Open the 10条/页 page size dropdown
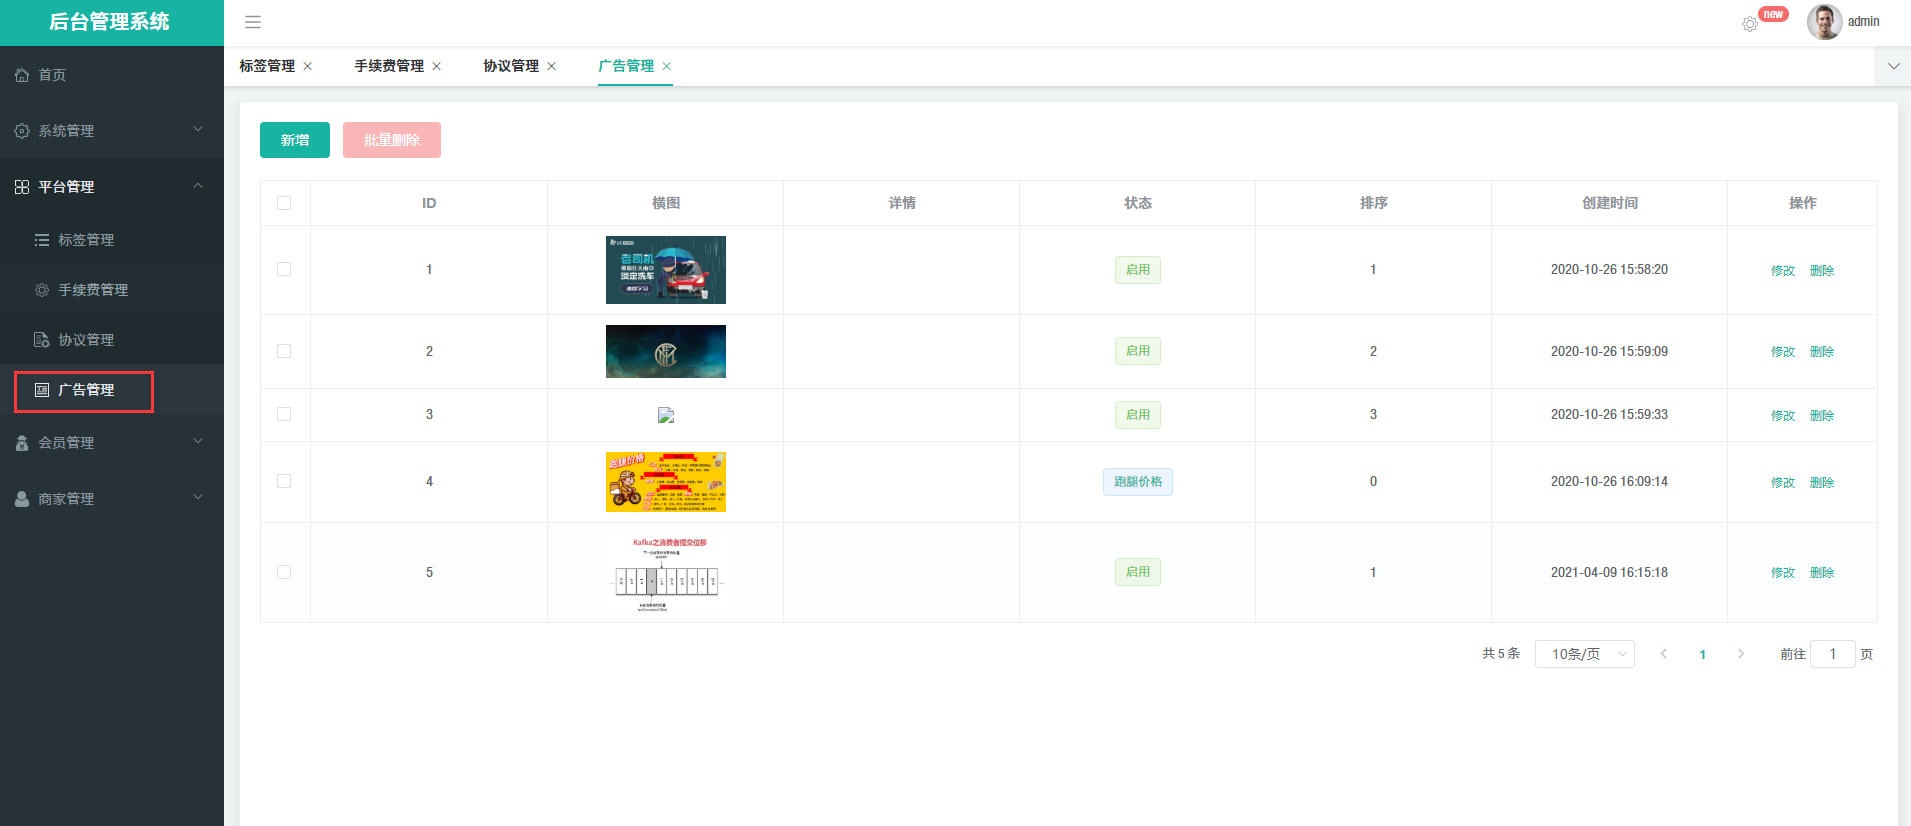 [1584, 654]
